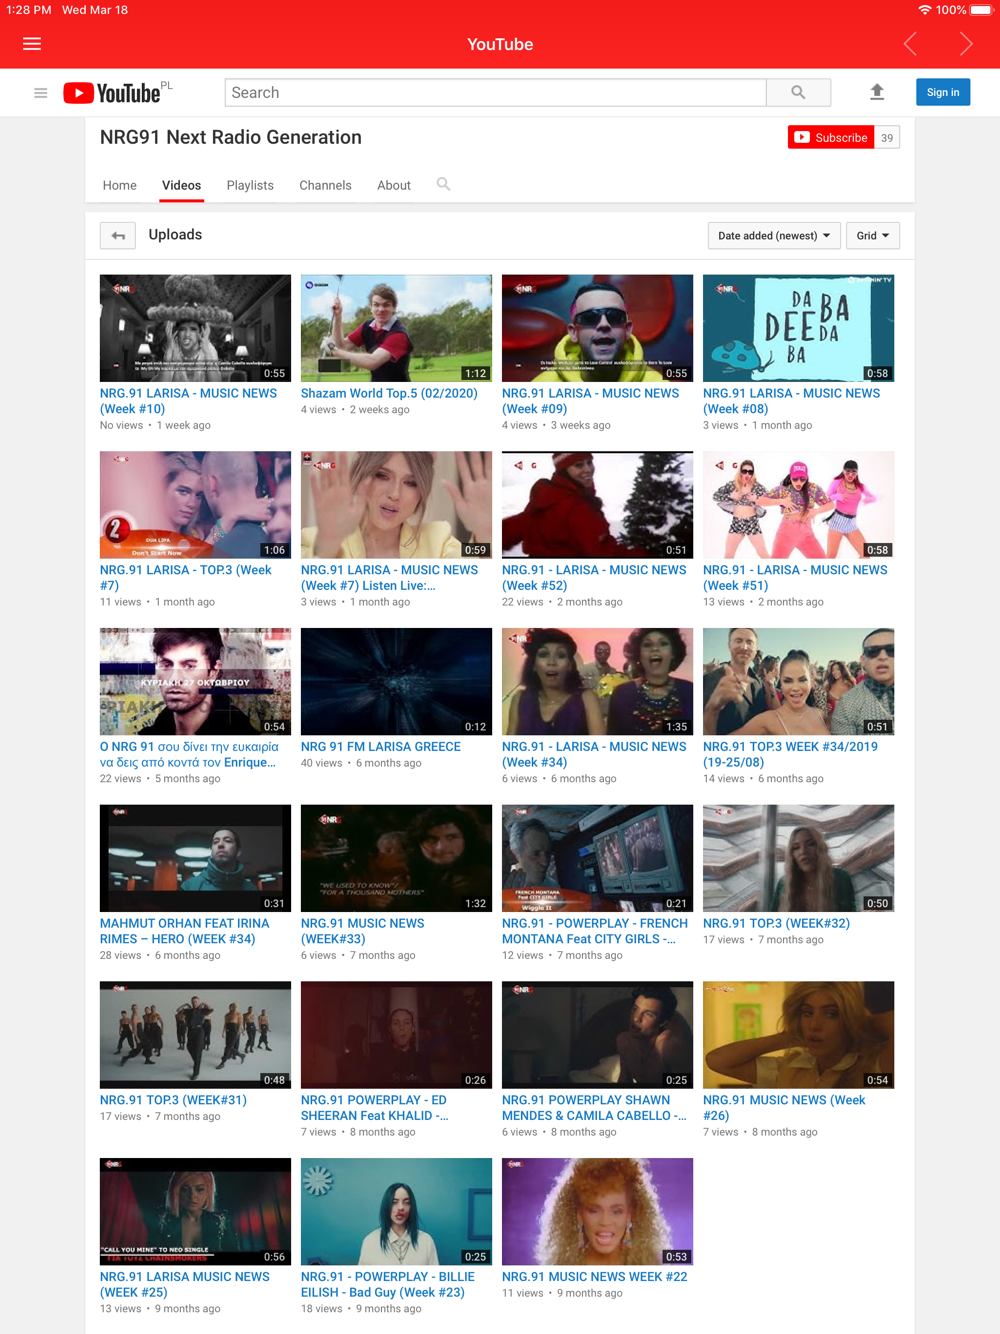Open the red app bar hamburger menu
Viewport: 1000px width, 1334px height.
[x=32, y=44]
